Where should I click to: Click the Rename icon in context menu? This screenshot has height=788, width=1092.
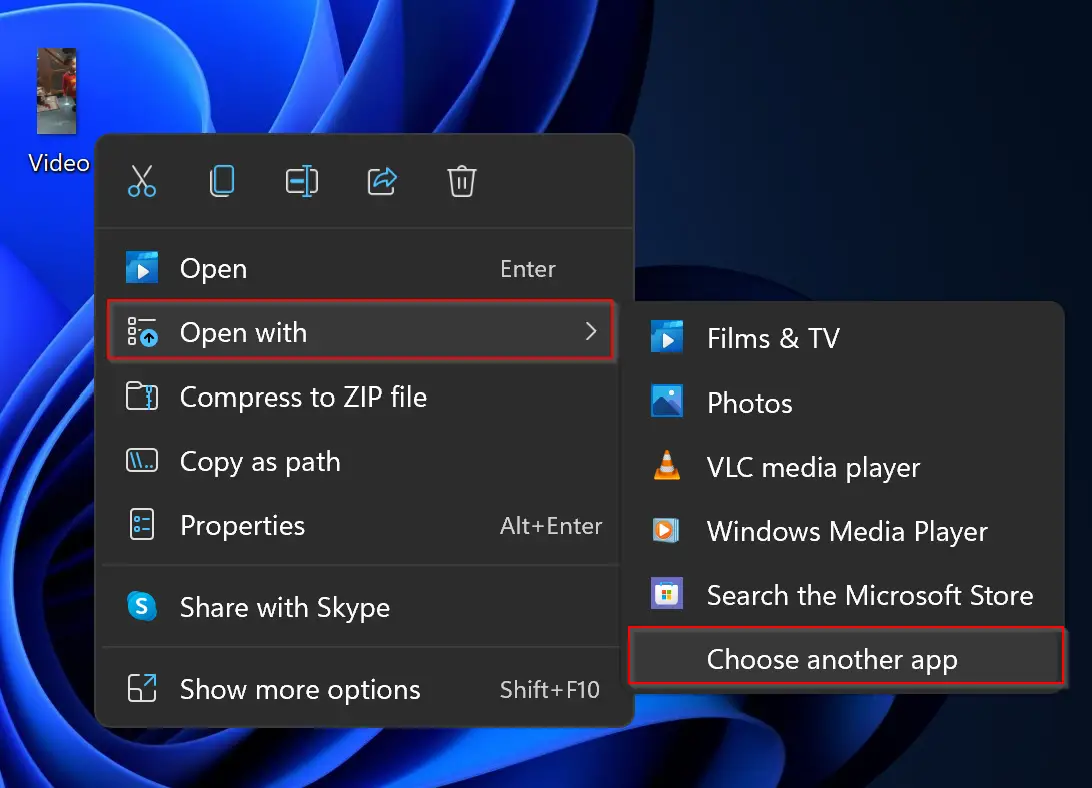[x=302, y=182]
